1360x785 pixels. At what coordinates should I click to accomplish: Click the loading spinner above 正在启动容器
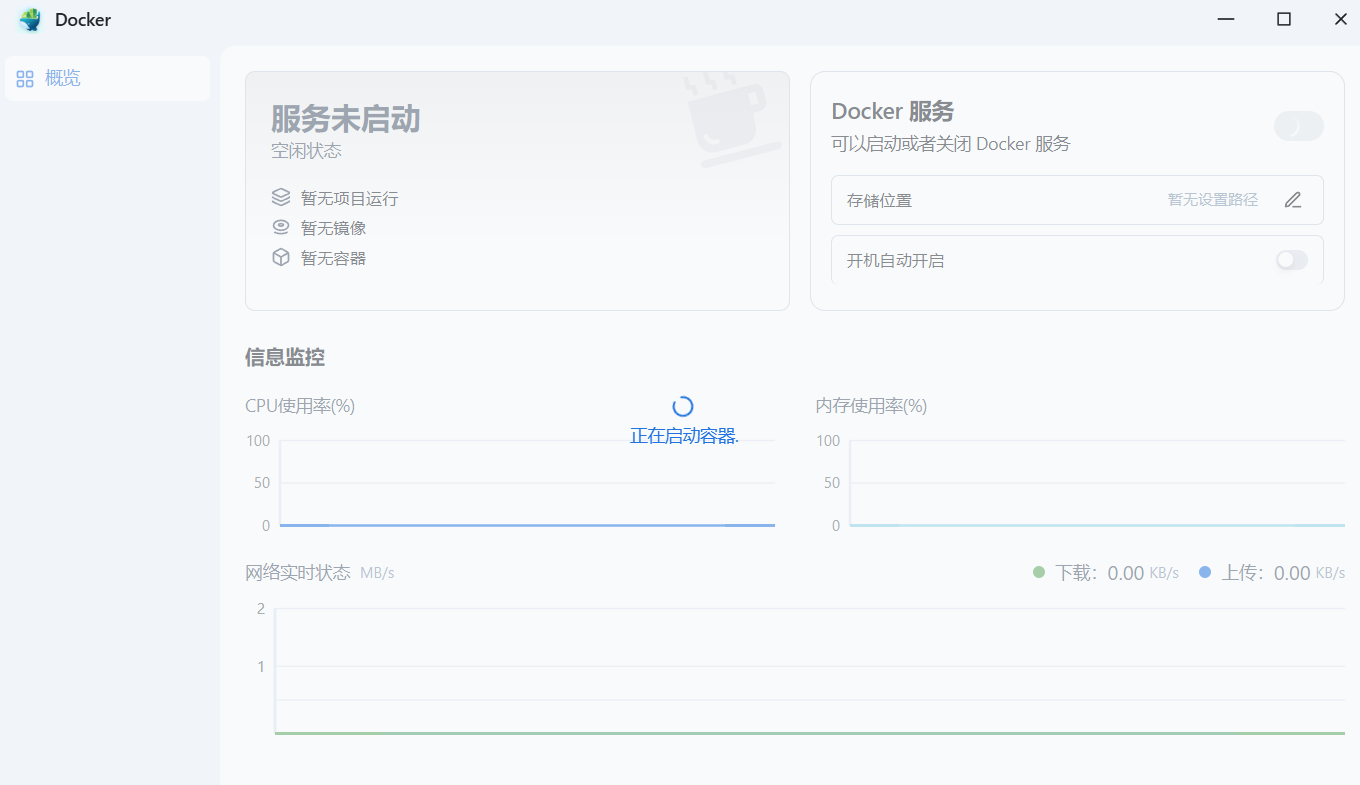coord(683,406)
